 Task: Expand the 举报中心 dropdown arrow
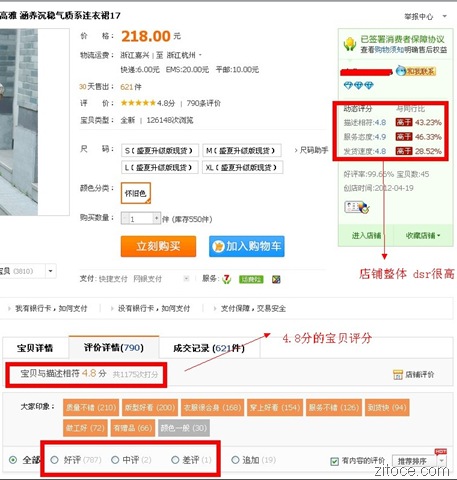pyautogui.click(x=444, y=16)
